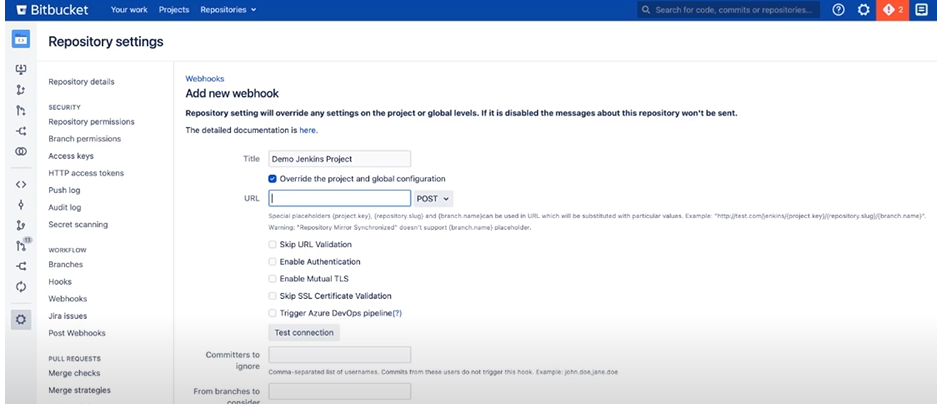Select Repository permissions in settings menu

click(x=91, y=122)
